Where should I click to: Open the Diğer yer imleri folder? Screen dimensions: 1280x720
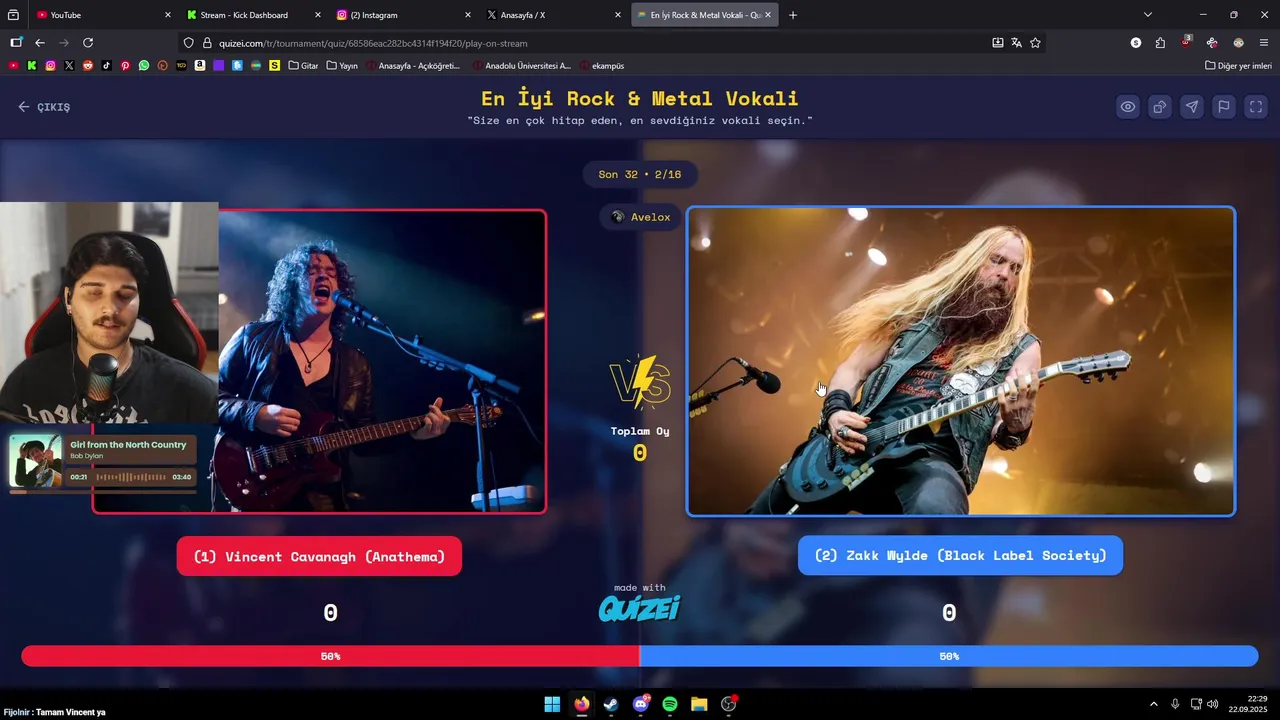click(x=1238, y=65)
